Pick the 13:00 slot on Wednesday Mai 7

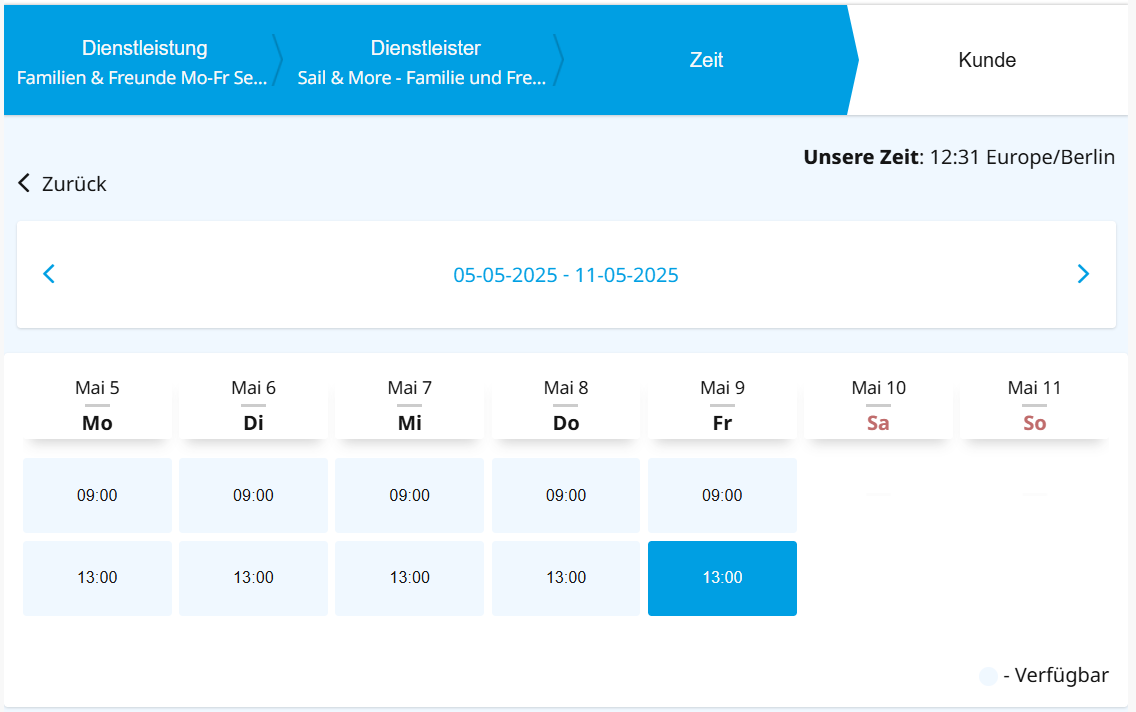pyautogui.click(x=409, y=578)
